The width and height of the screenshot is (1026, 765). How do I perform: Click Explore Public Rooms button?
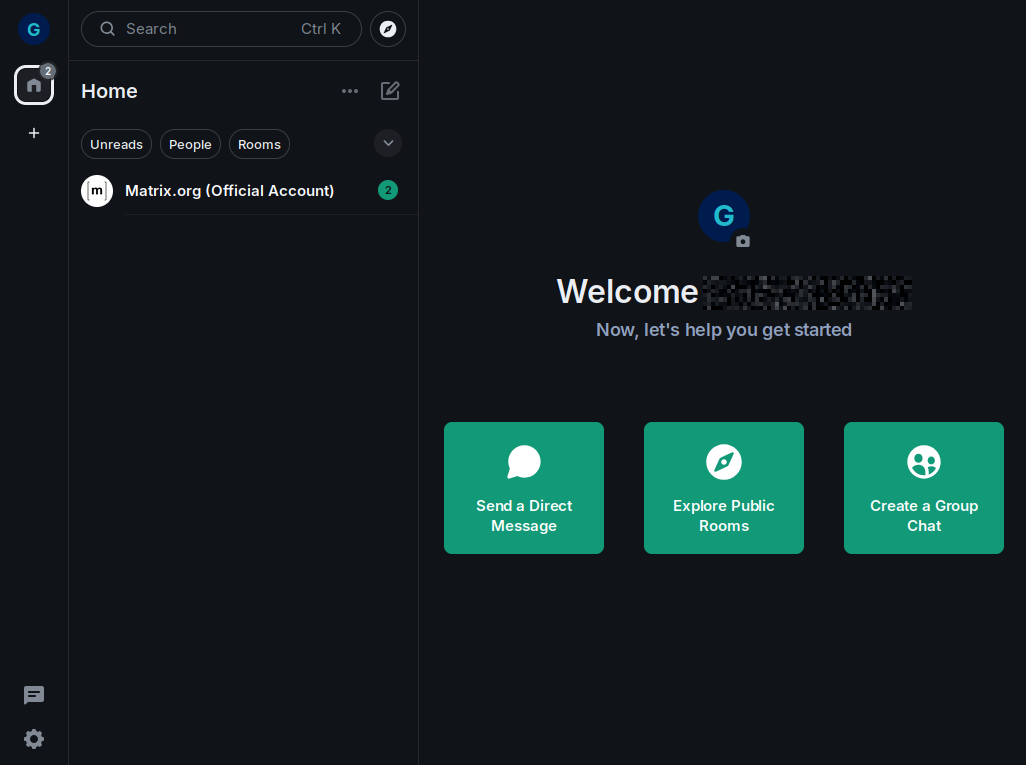click(724, 488)
